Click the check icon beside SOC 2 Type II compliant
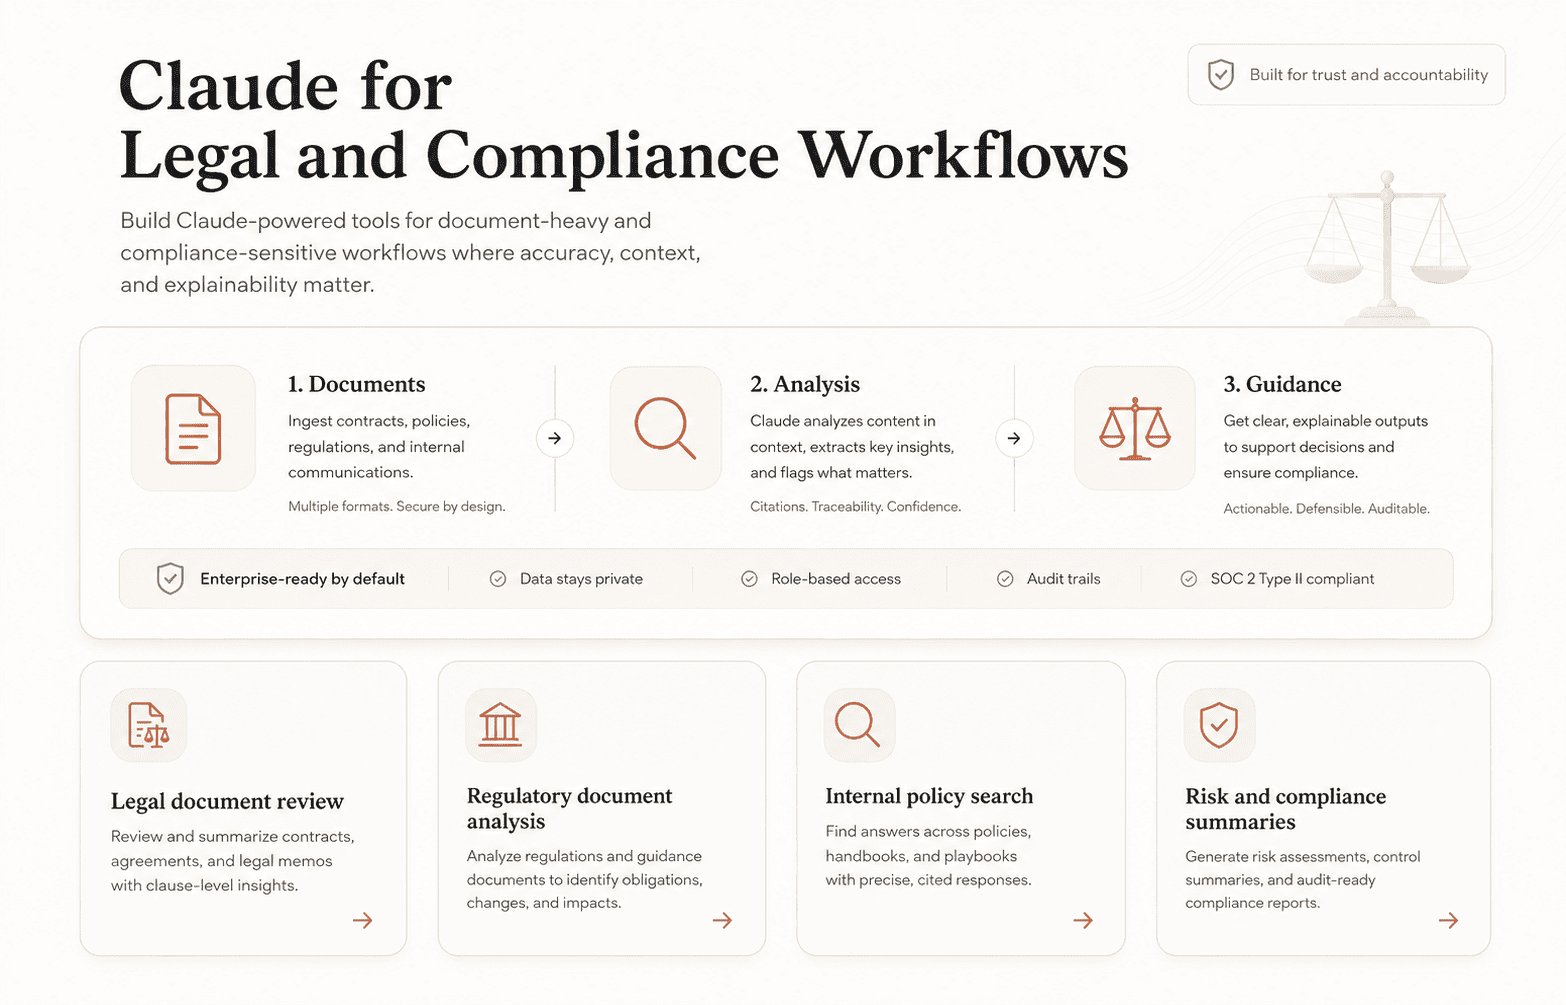This screenshot has height=1005, width=1566. click(1189, 579)
